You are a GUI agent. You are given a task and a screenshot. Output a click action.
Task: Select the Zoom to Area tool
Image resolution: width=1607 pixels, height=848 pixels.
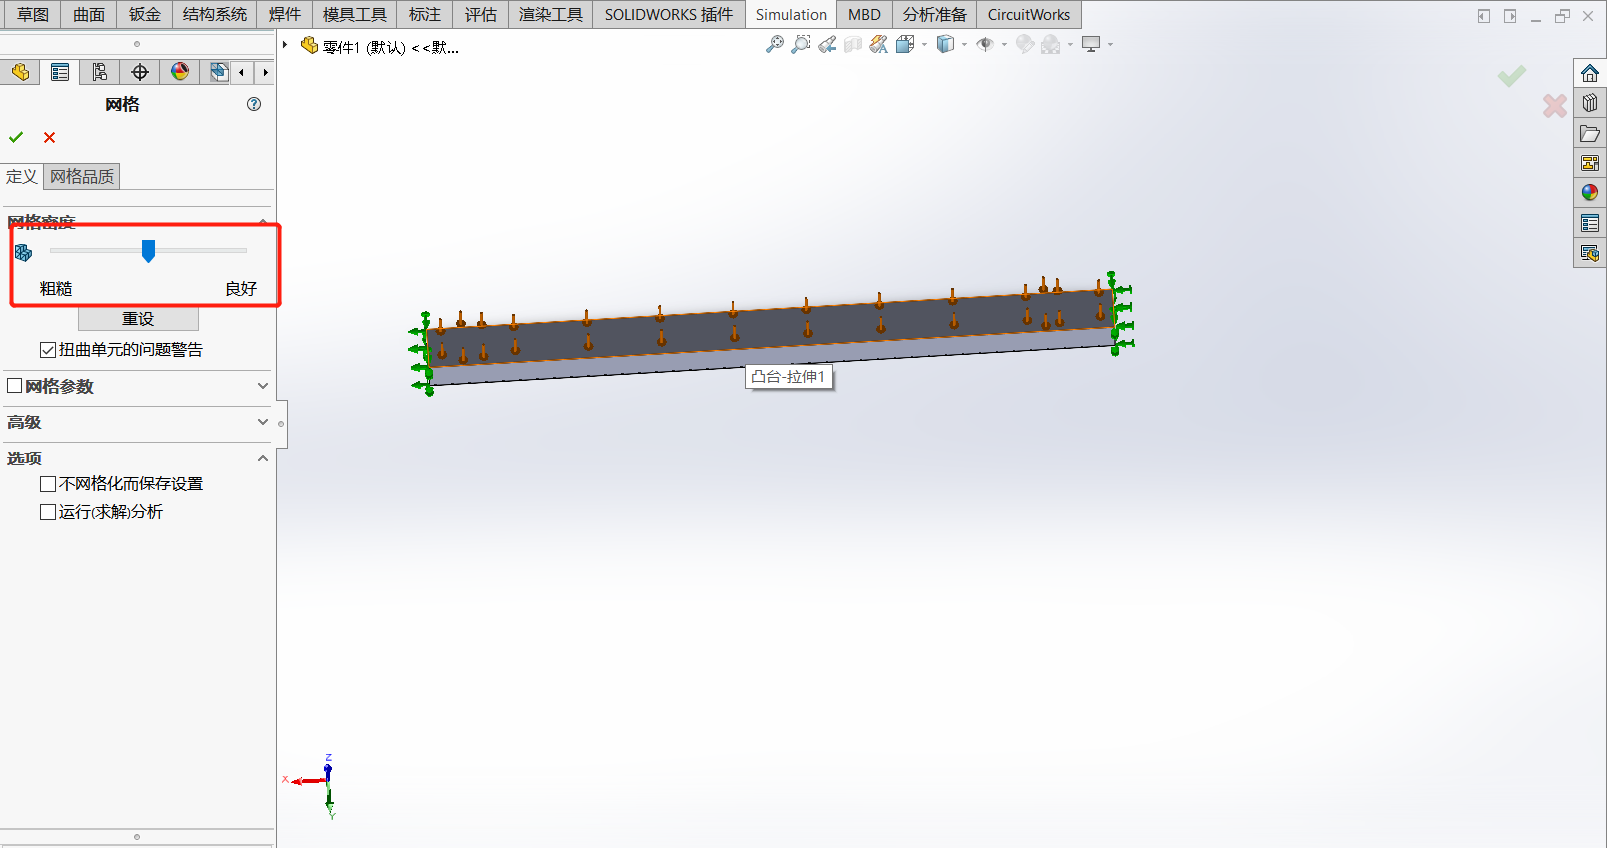(x=800, y=44)
